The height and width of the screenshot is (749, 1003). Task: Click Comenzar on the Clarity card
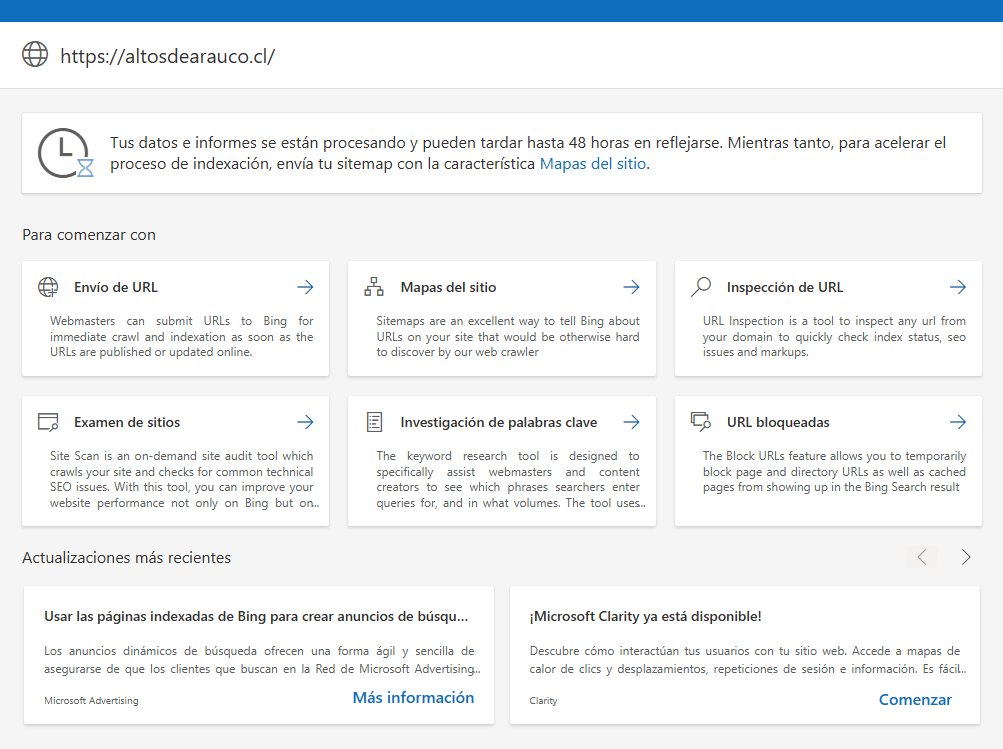coord(915,700)
